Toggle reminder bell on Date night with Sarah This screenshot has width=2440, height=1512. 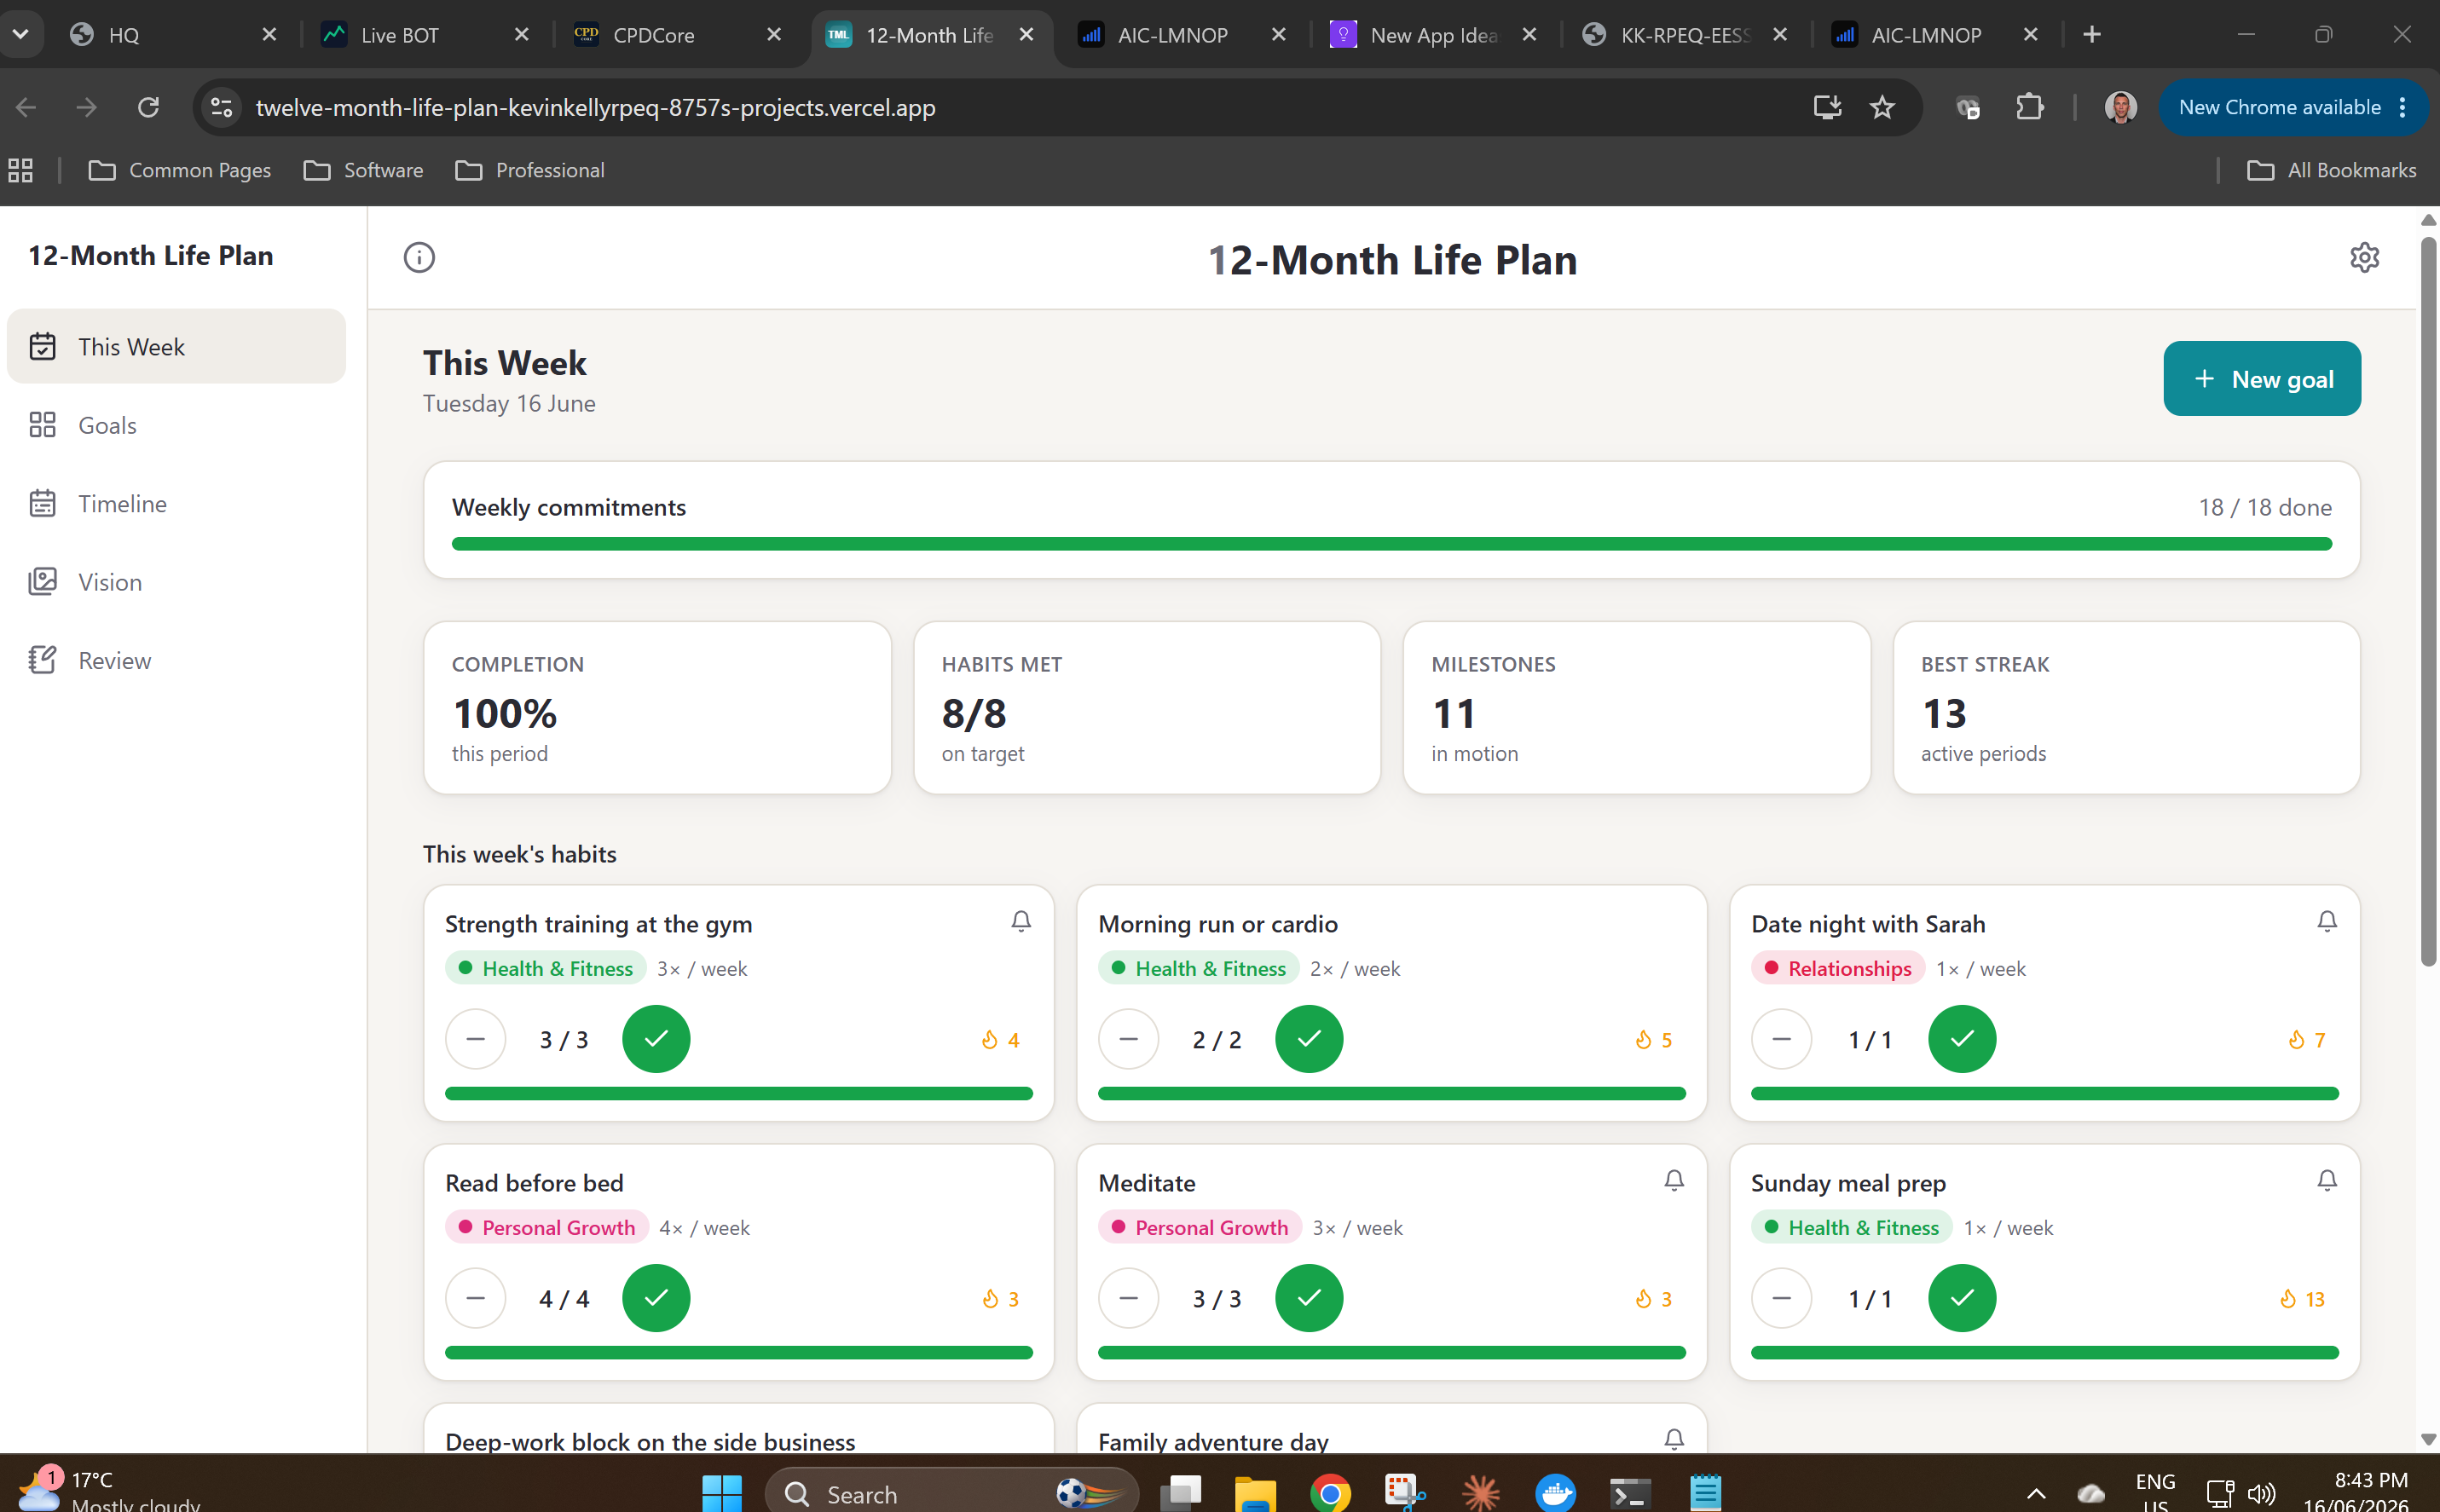(x=2326, y=921)
